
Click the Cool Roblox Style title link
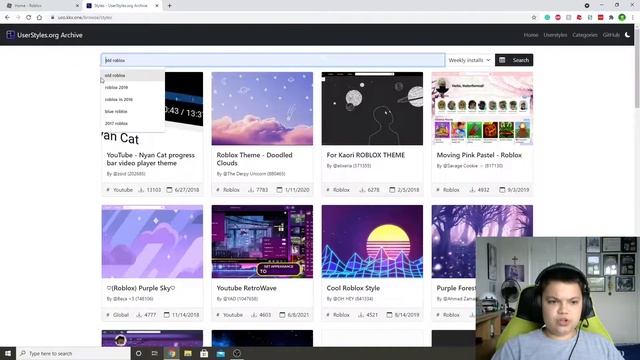point(353,288)
